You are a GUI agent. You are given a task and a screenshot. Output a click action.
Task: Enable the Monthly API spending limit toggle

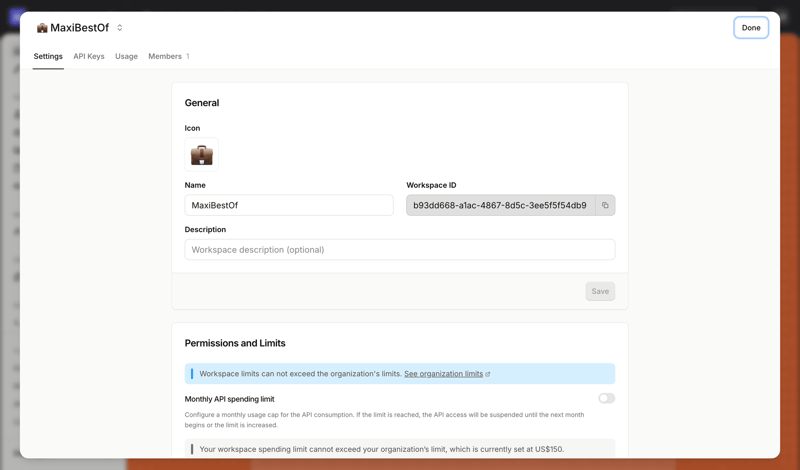point(606,398)
